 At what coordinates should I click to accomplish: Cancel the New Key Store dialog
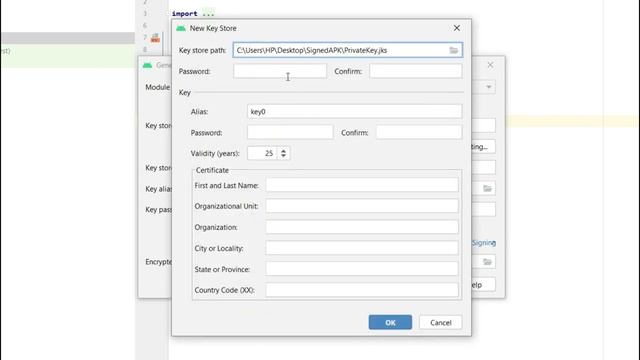pos(440,322)
